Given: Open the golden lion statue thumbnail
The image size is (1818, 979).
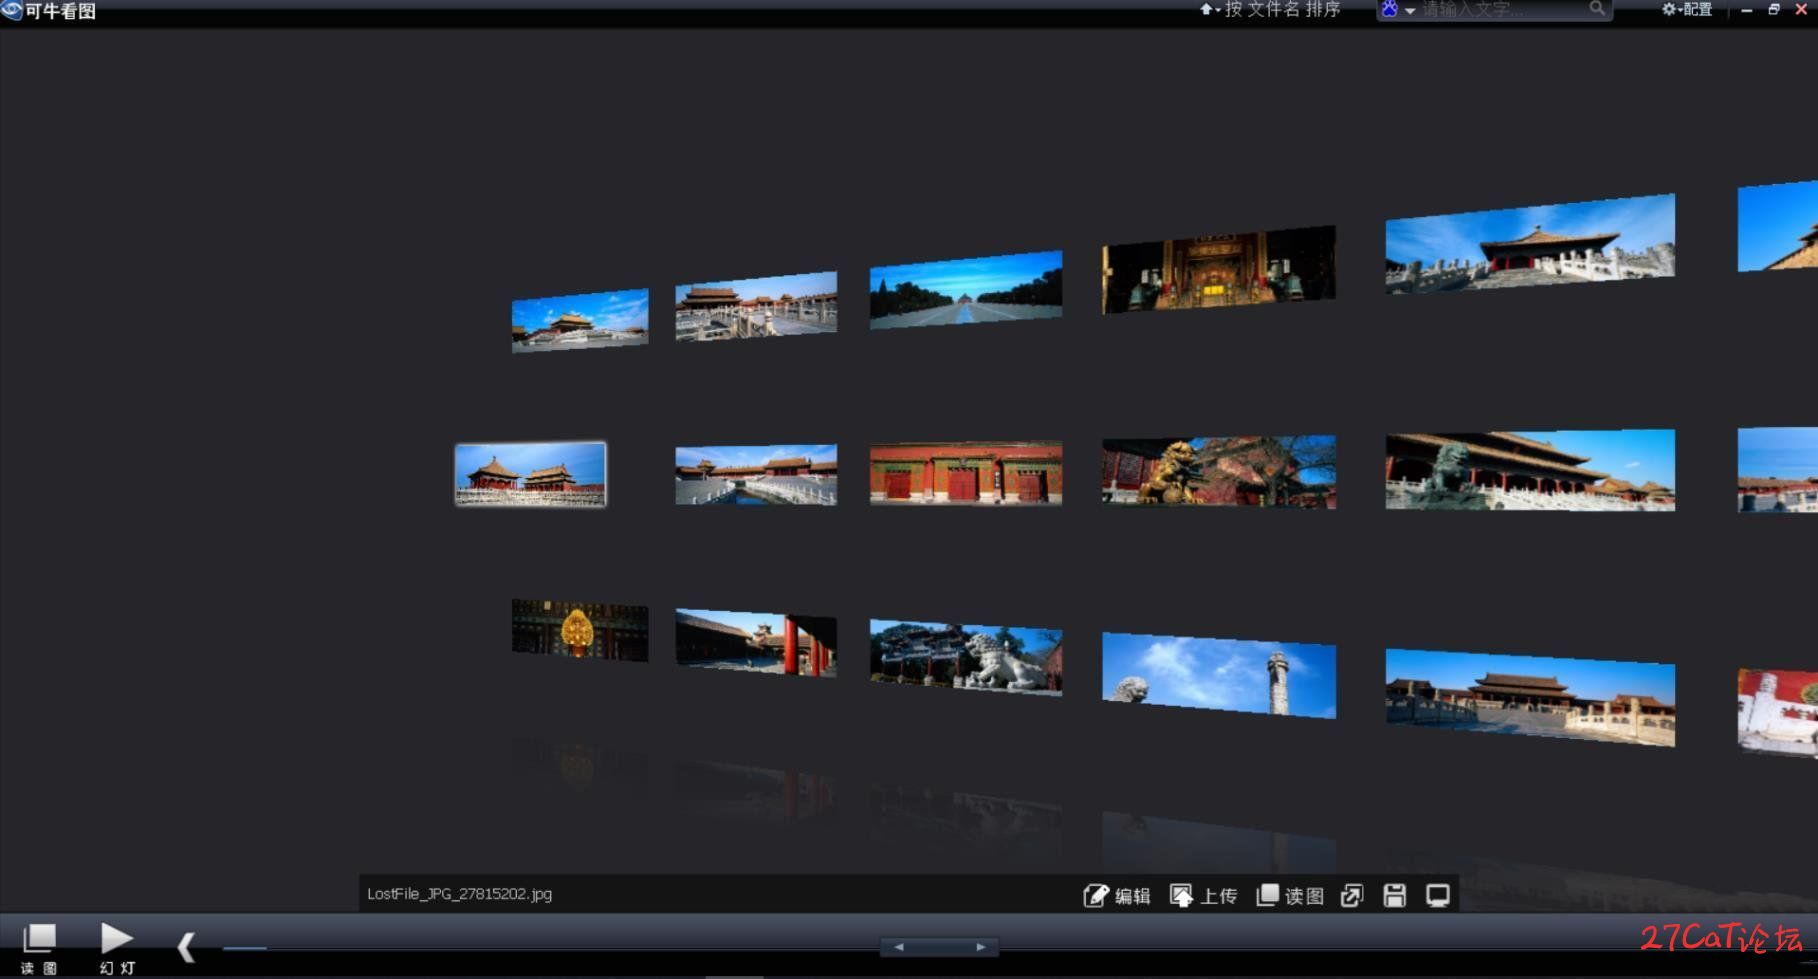Looking at the screenshot, I should pyautogui.click(x=1219, y=472).
